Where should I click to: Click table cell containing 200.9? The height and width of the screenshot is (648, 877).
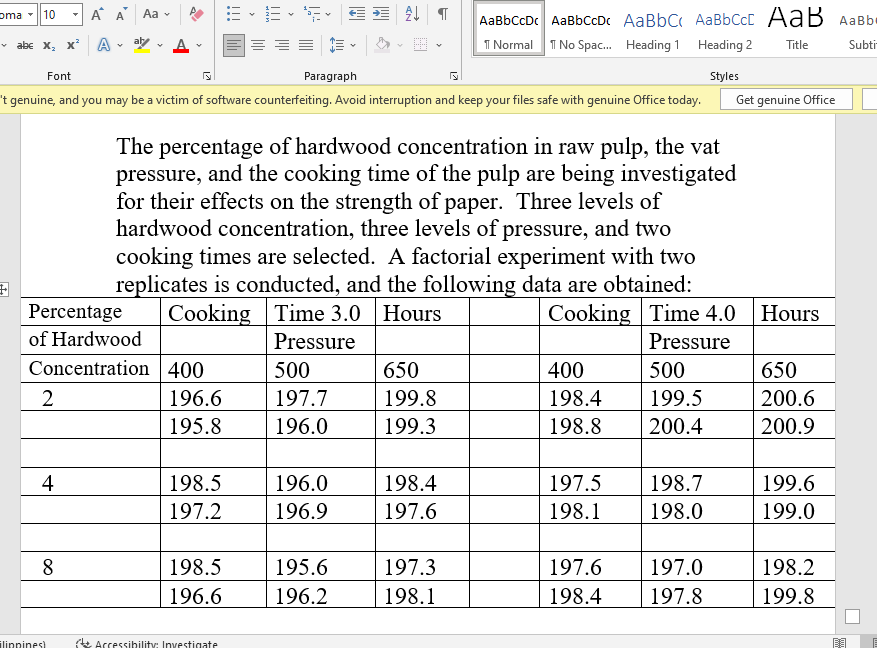coord(794,425)
